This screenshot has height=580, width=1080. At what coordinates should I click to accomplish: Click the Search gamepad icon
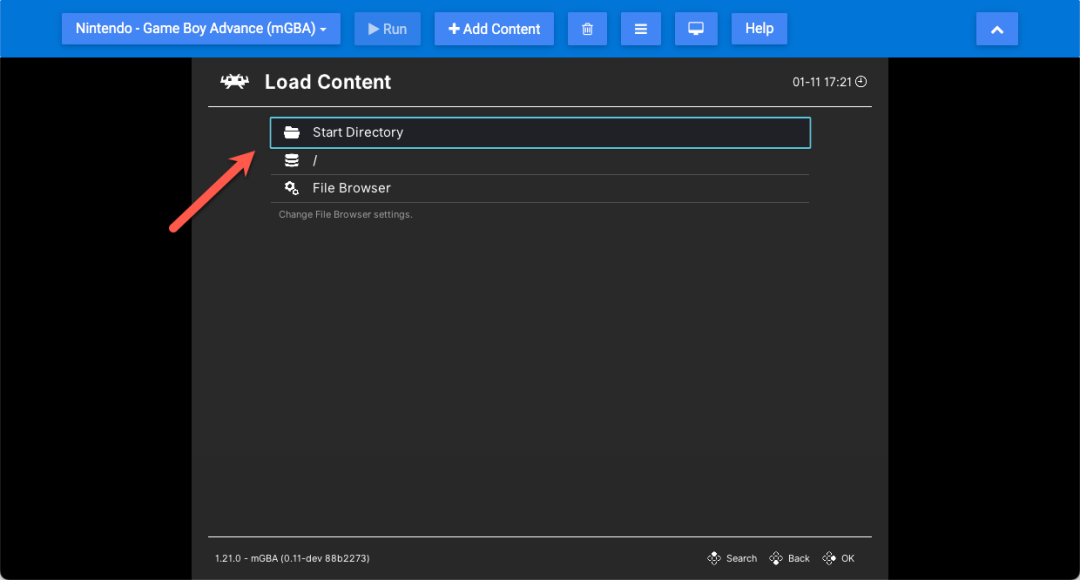(714, 558)
